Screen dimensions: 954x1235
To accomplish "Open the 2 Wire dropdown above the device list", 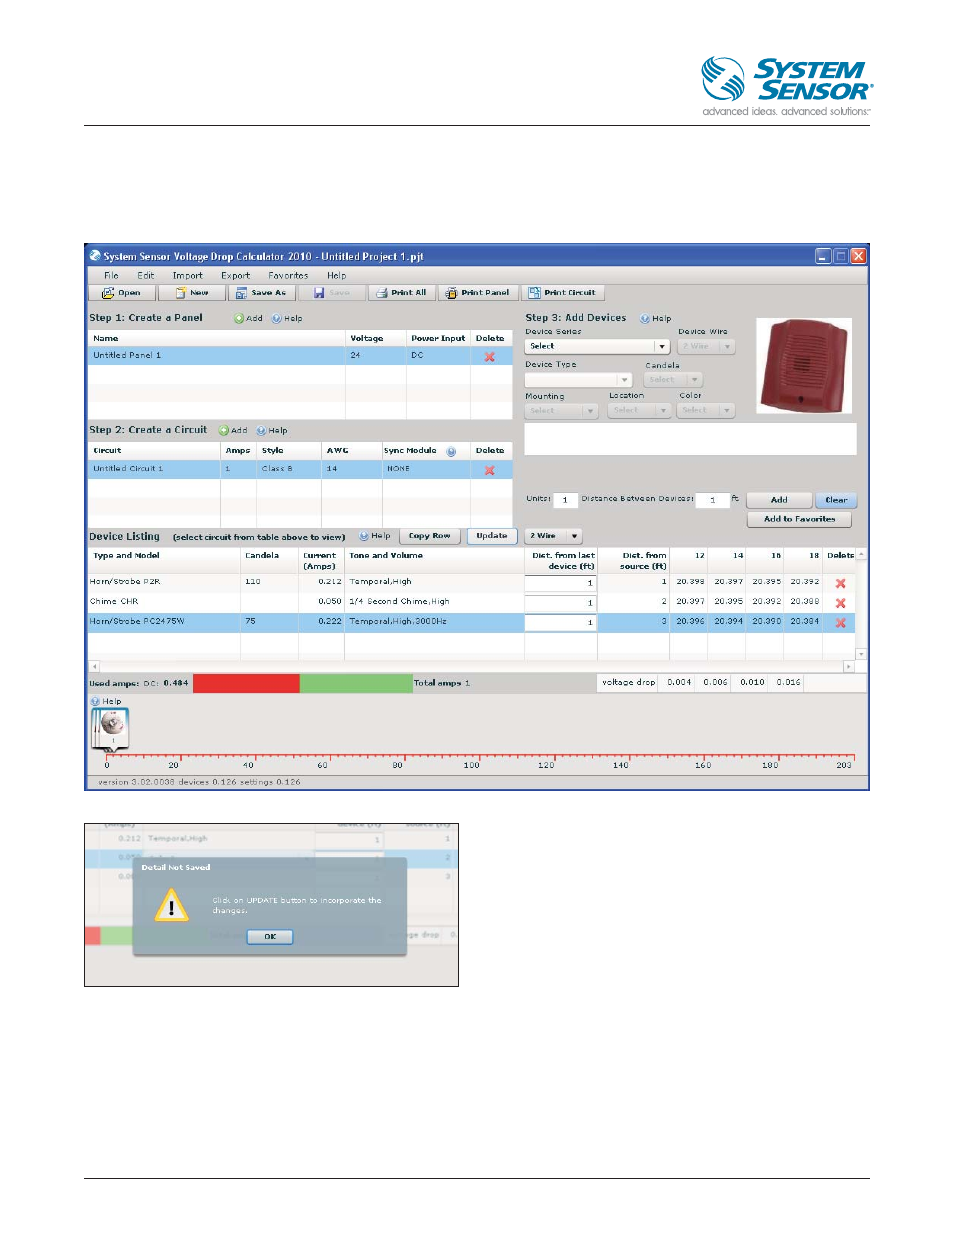I will coord(553,537).
